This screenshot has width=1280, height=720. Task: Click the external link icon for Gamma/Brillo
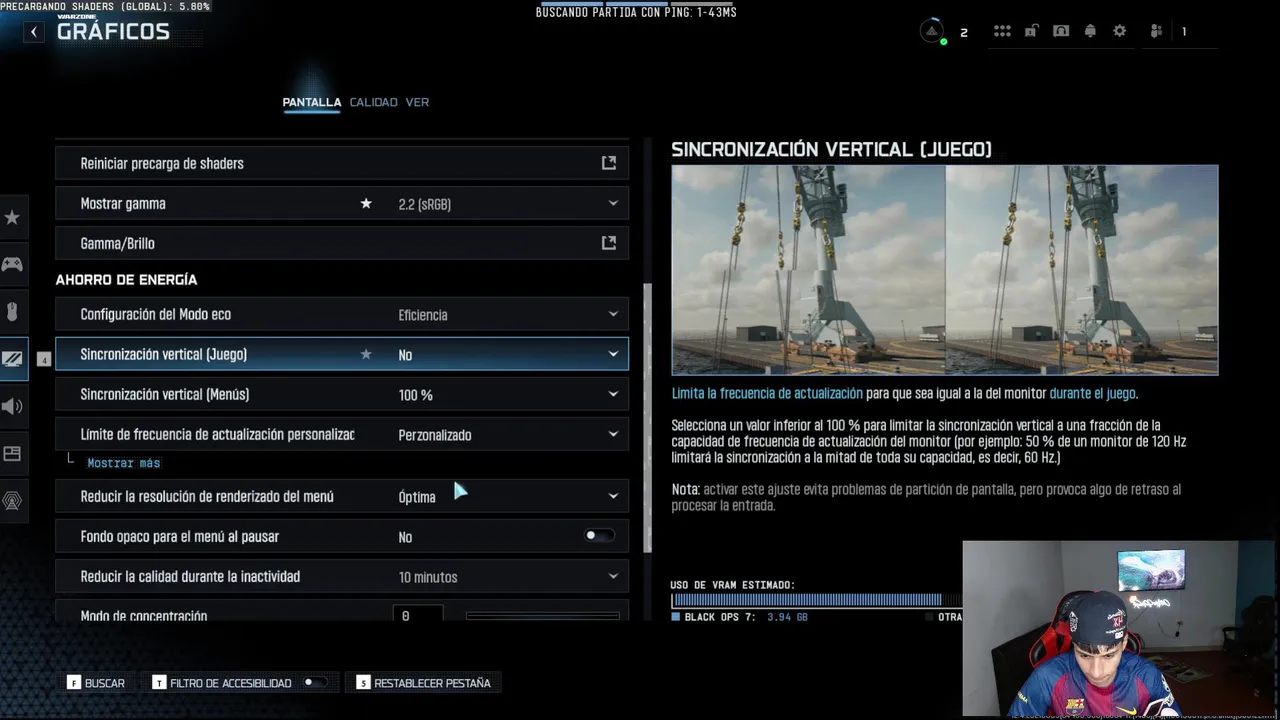point(608,243)
